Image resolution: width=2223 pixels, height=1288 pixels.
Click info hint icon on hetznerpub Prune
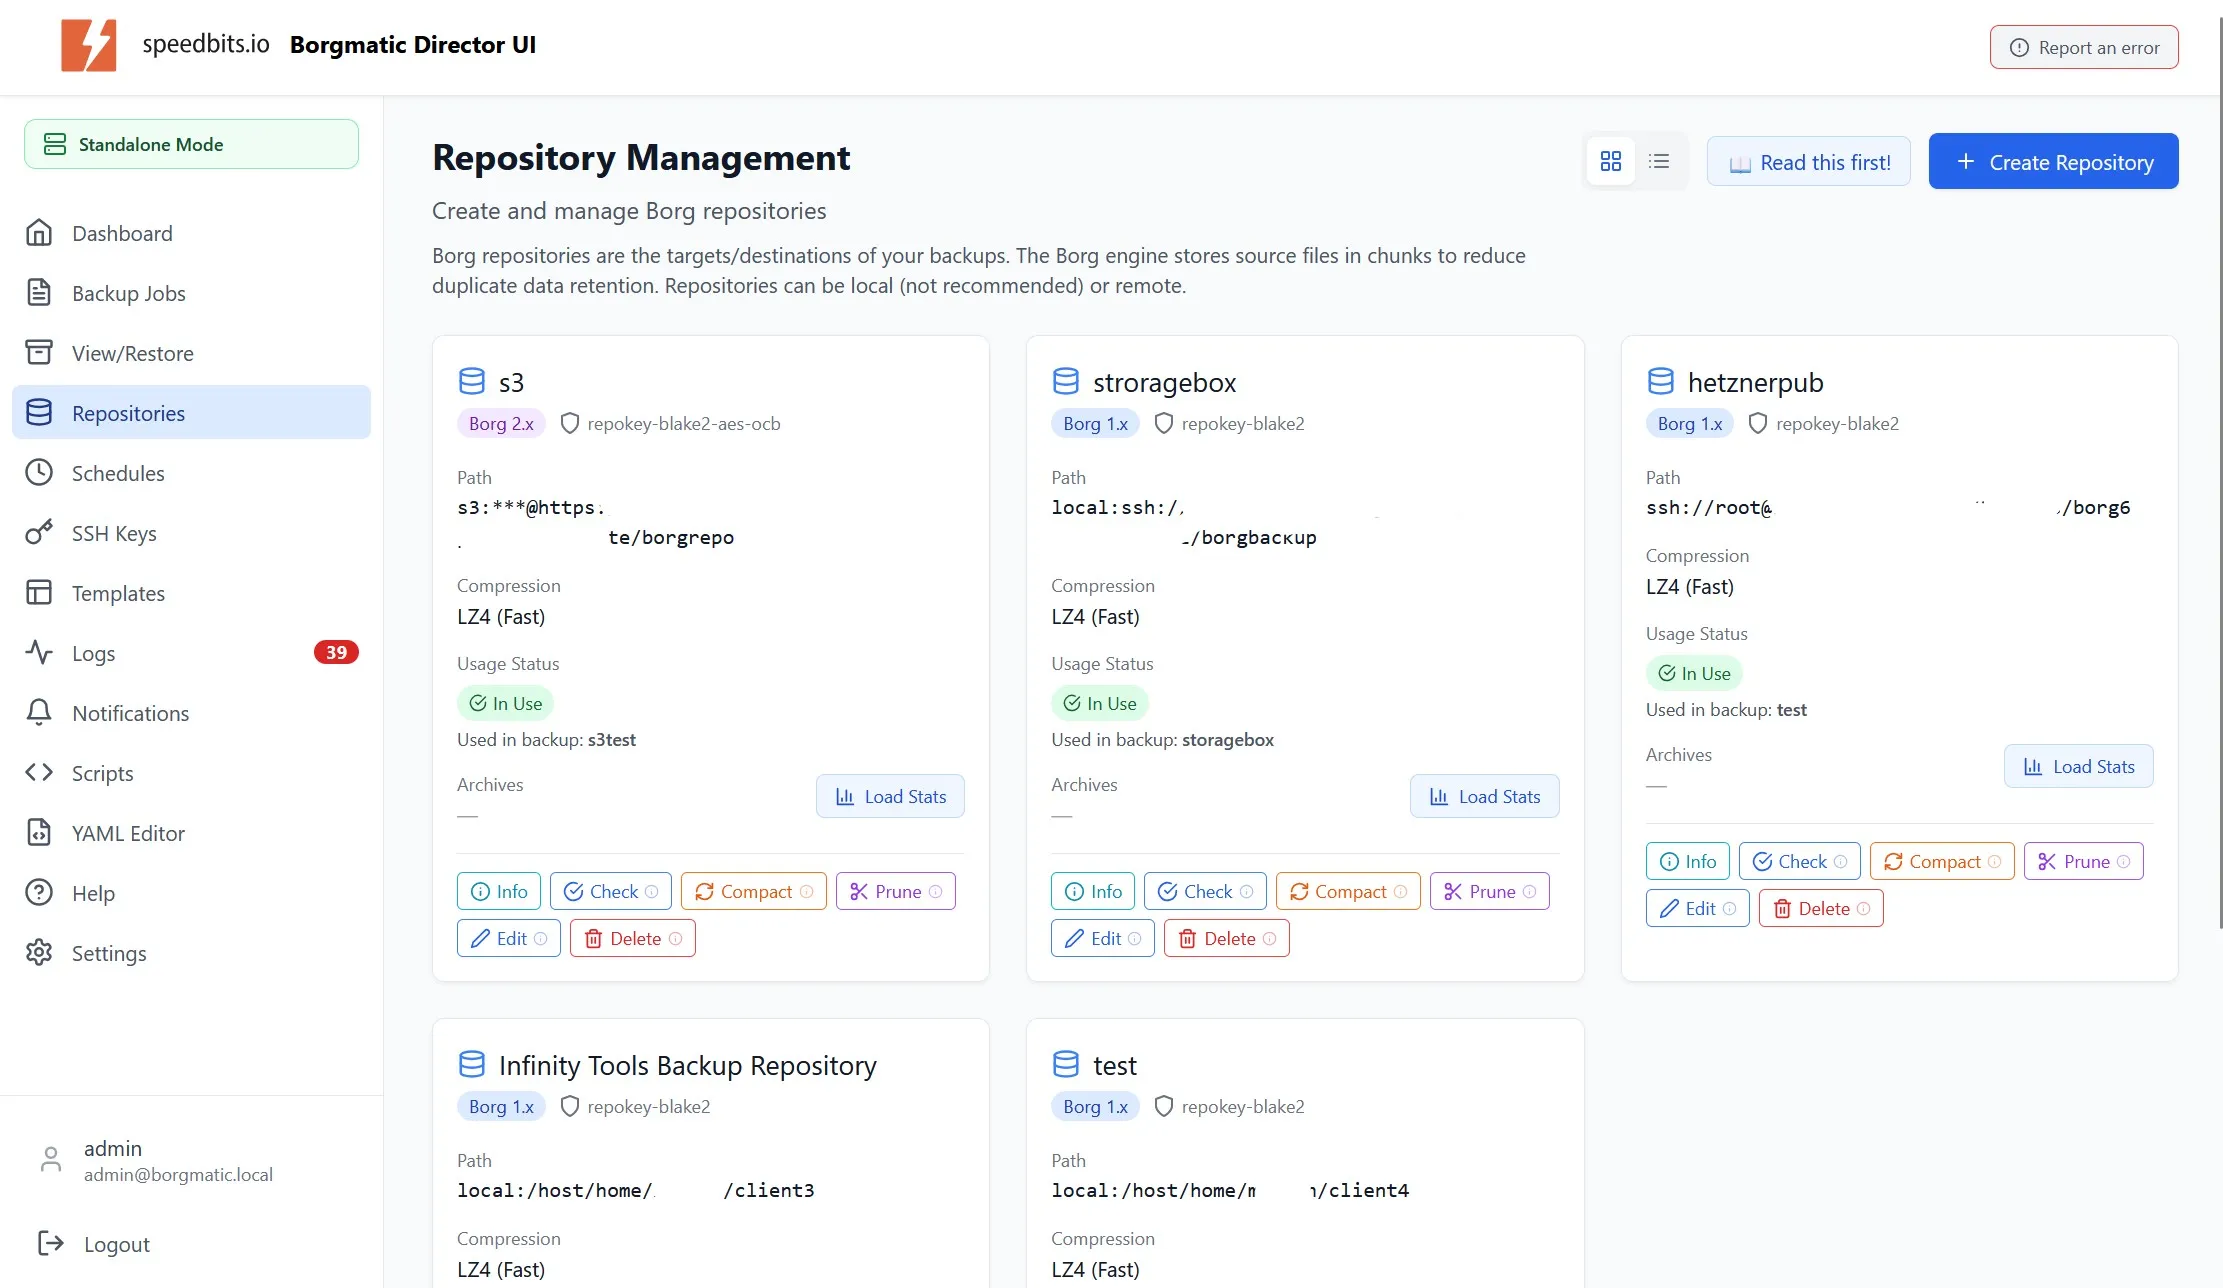tap(2123, 861)
